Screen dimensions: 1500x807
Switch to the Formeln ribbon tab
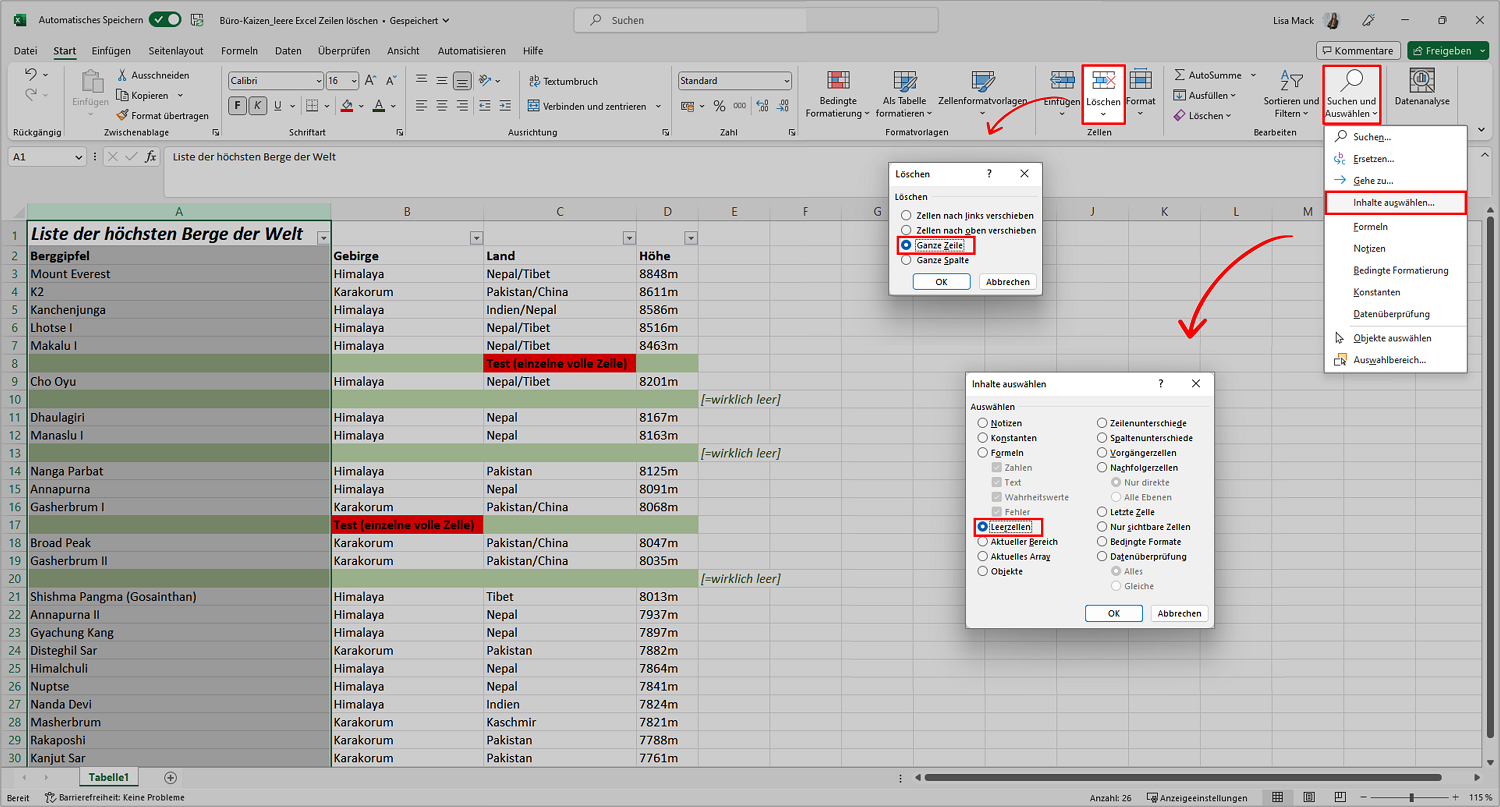(239, 51)
